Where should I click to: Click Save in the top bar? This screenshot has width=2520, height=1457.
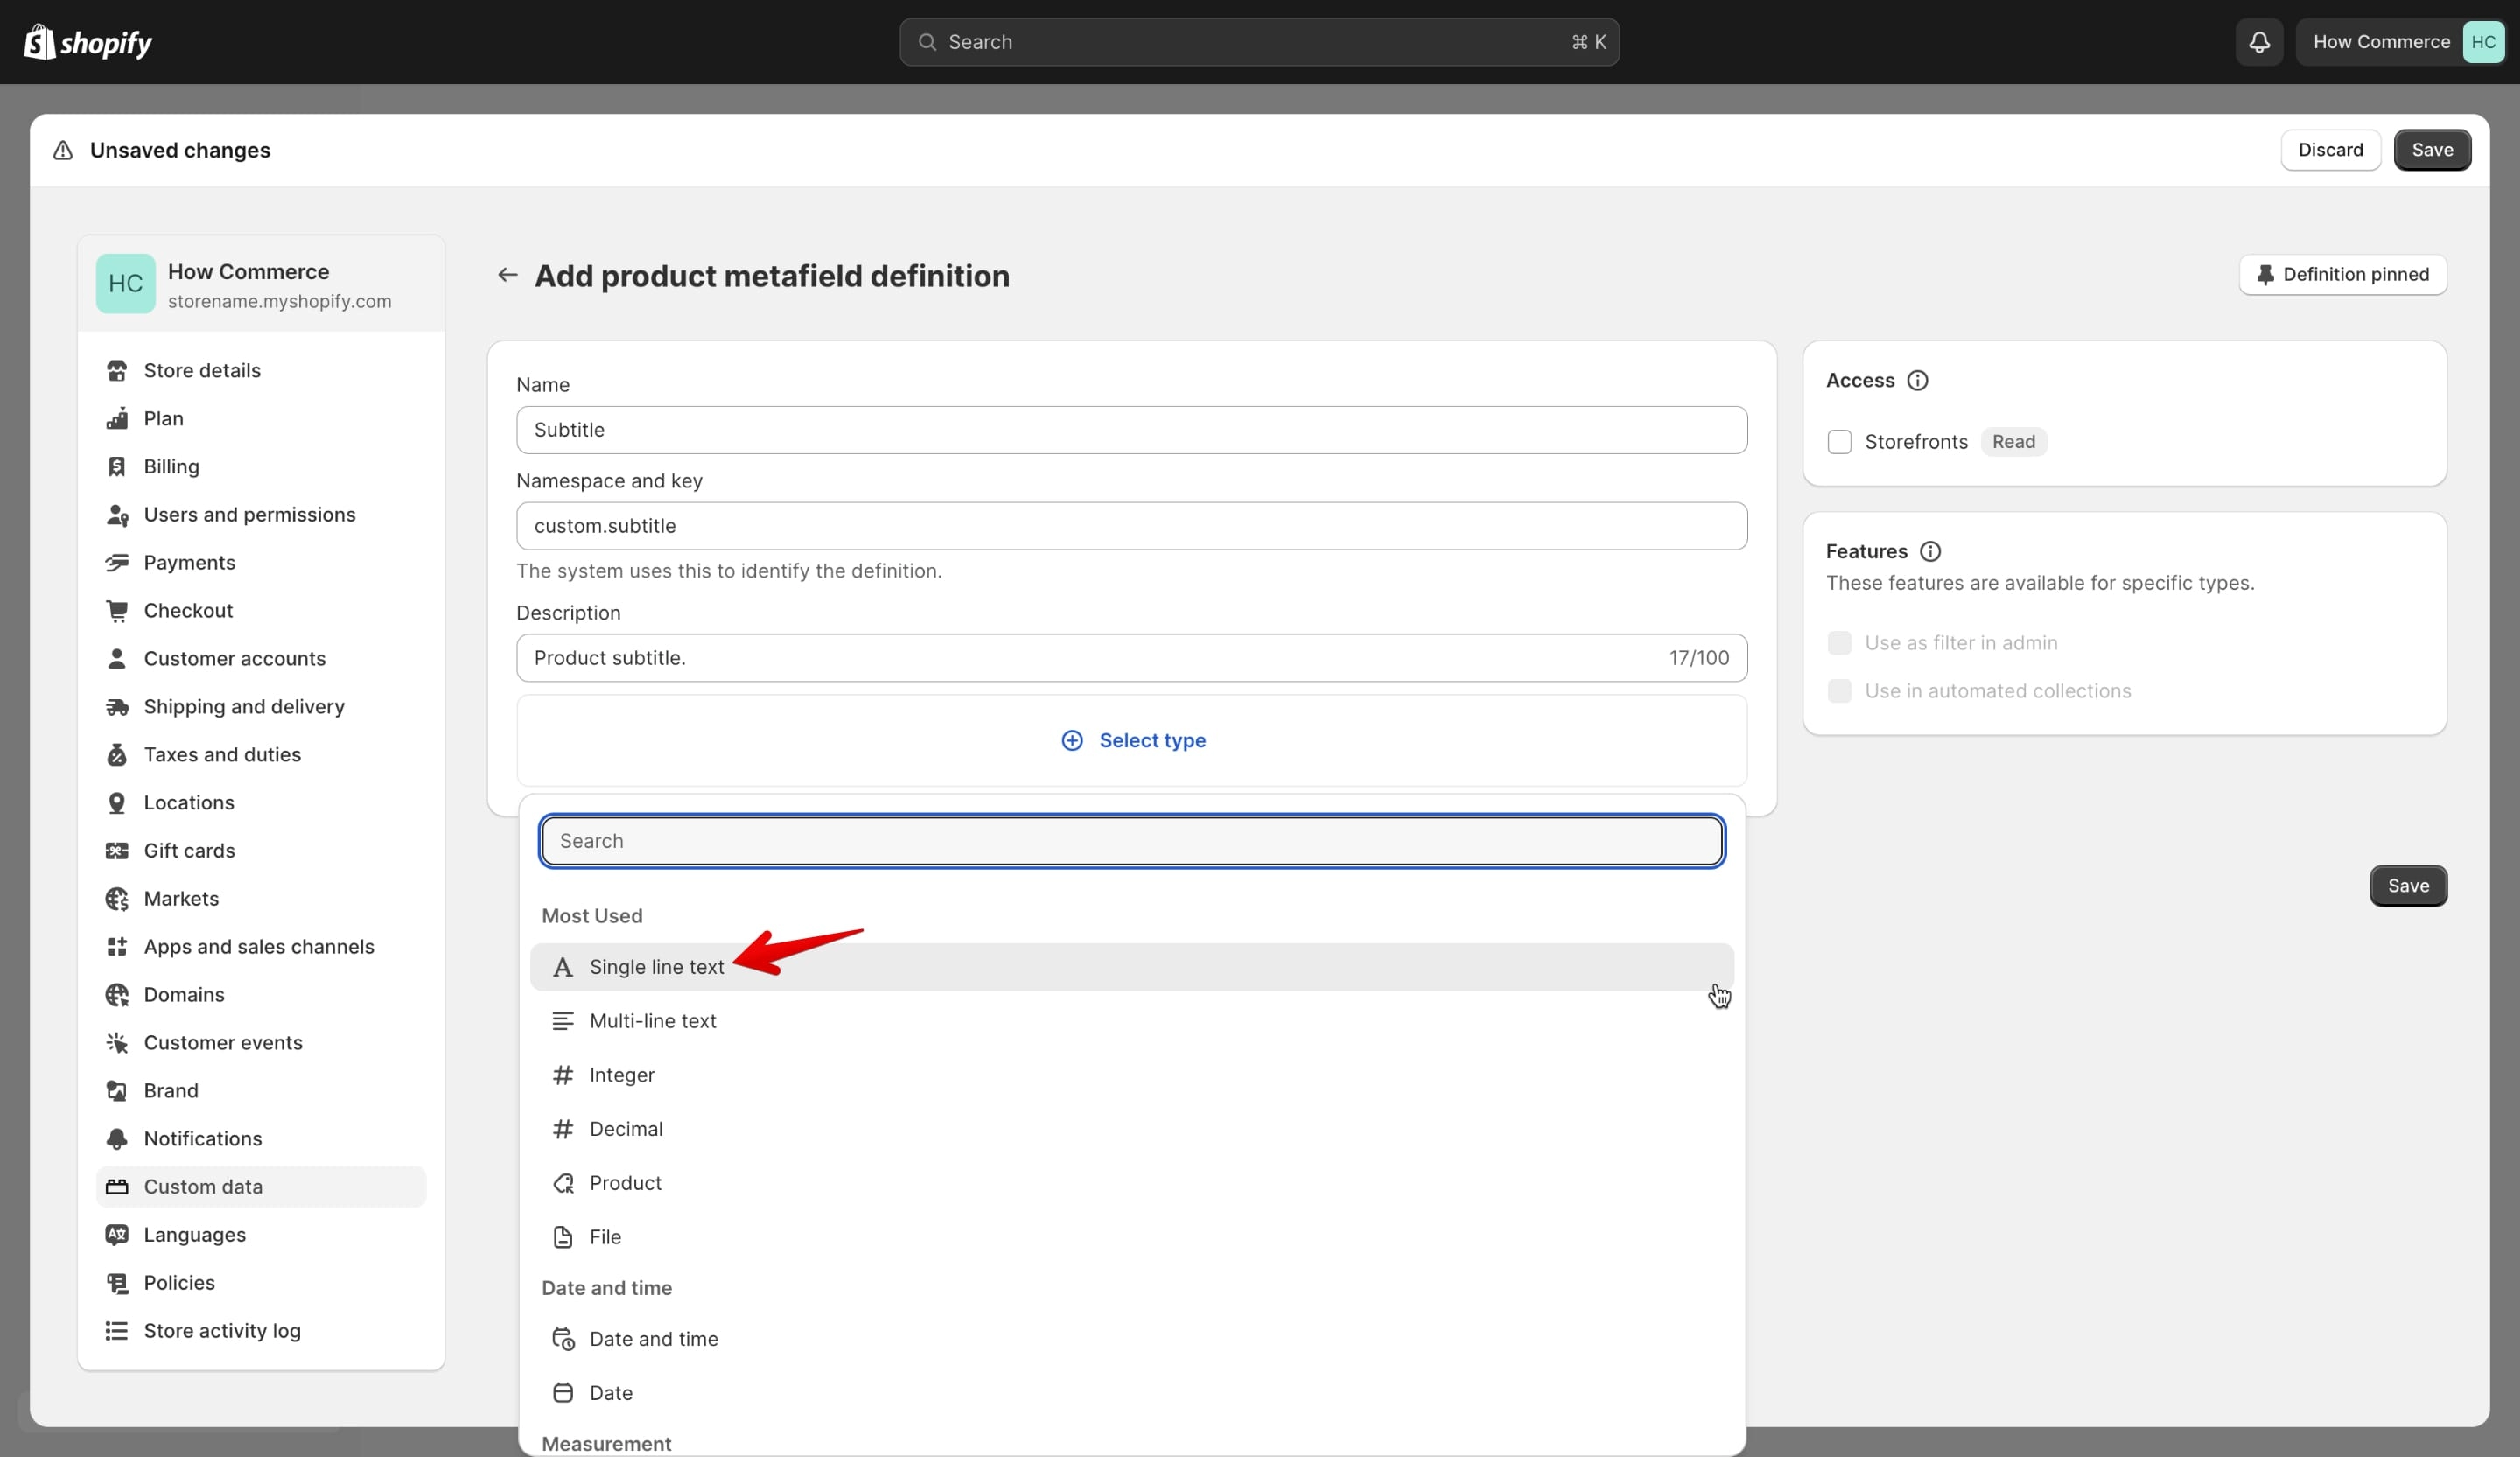click(x=2432, y=150)
